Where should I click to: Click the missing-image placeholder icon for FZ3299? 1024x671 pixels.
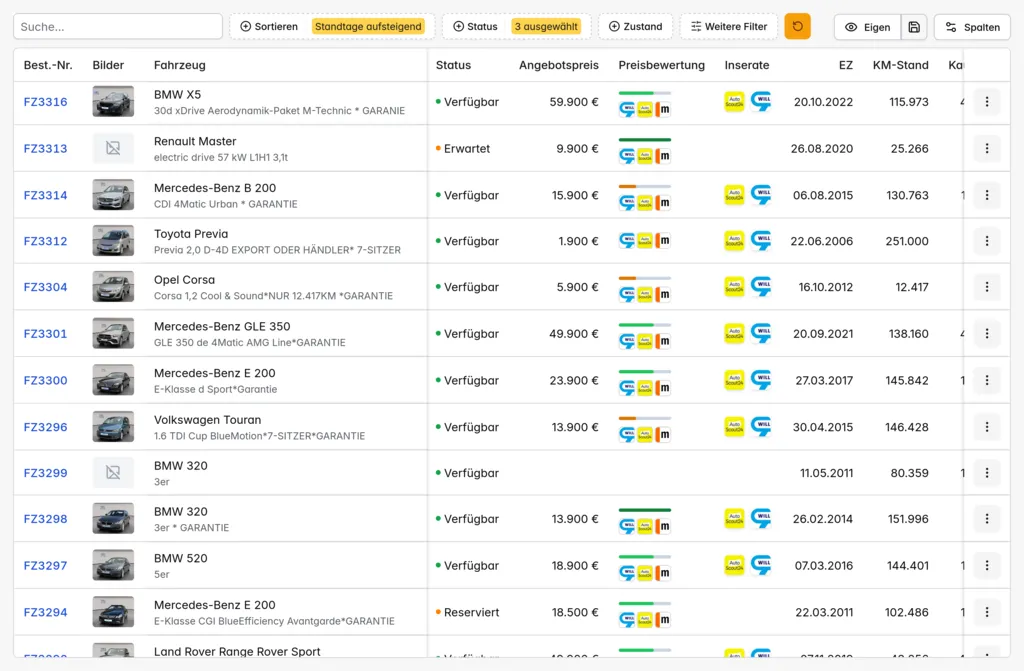(113, 472)
